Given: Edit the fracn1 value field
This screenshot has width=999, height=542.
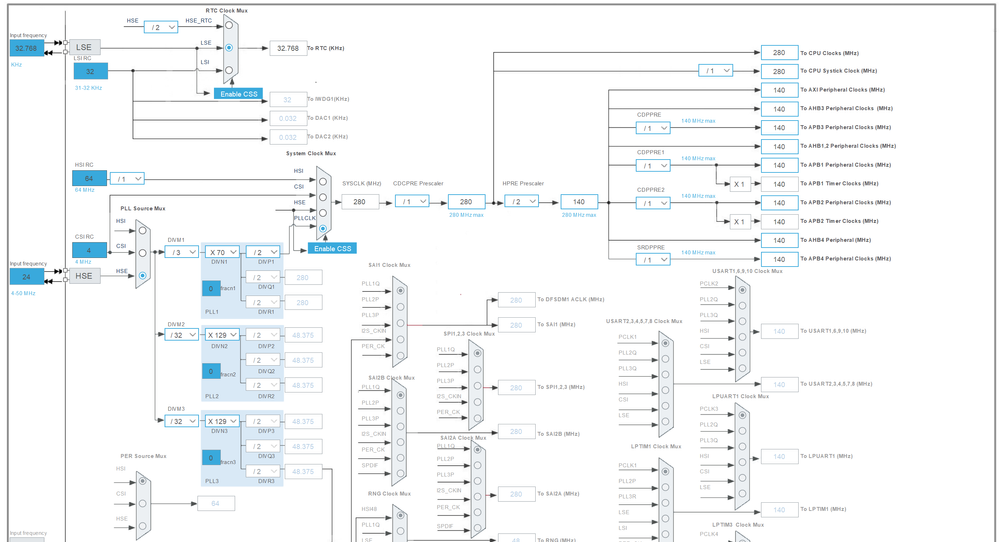Looking at the screenshot, I should point(211,289).
